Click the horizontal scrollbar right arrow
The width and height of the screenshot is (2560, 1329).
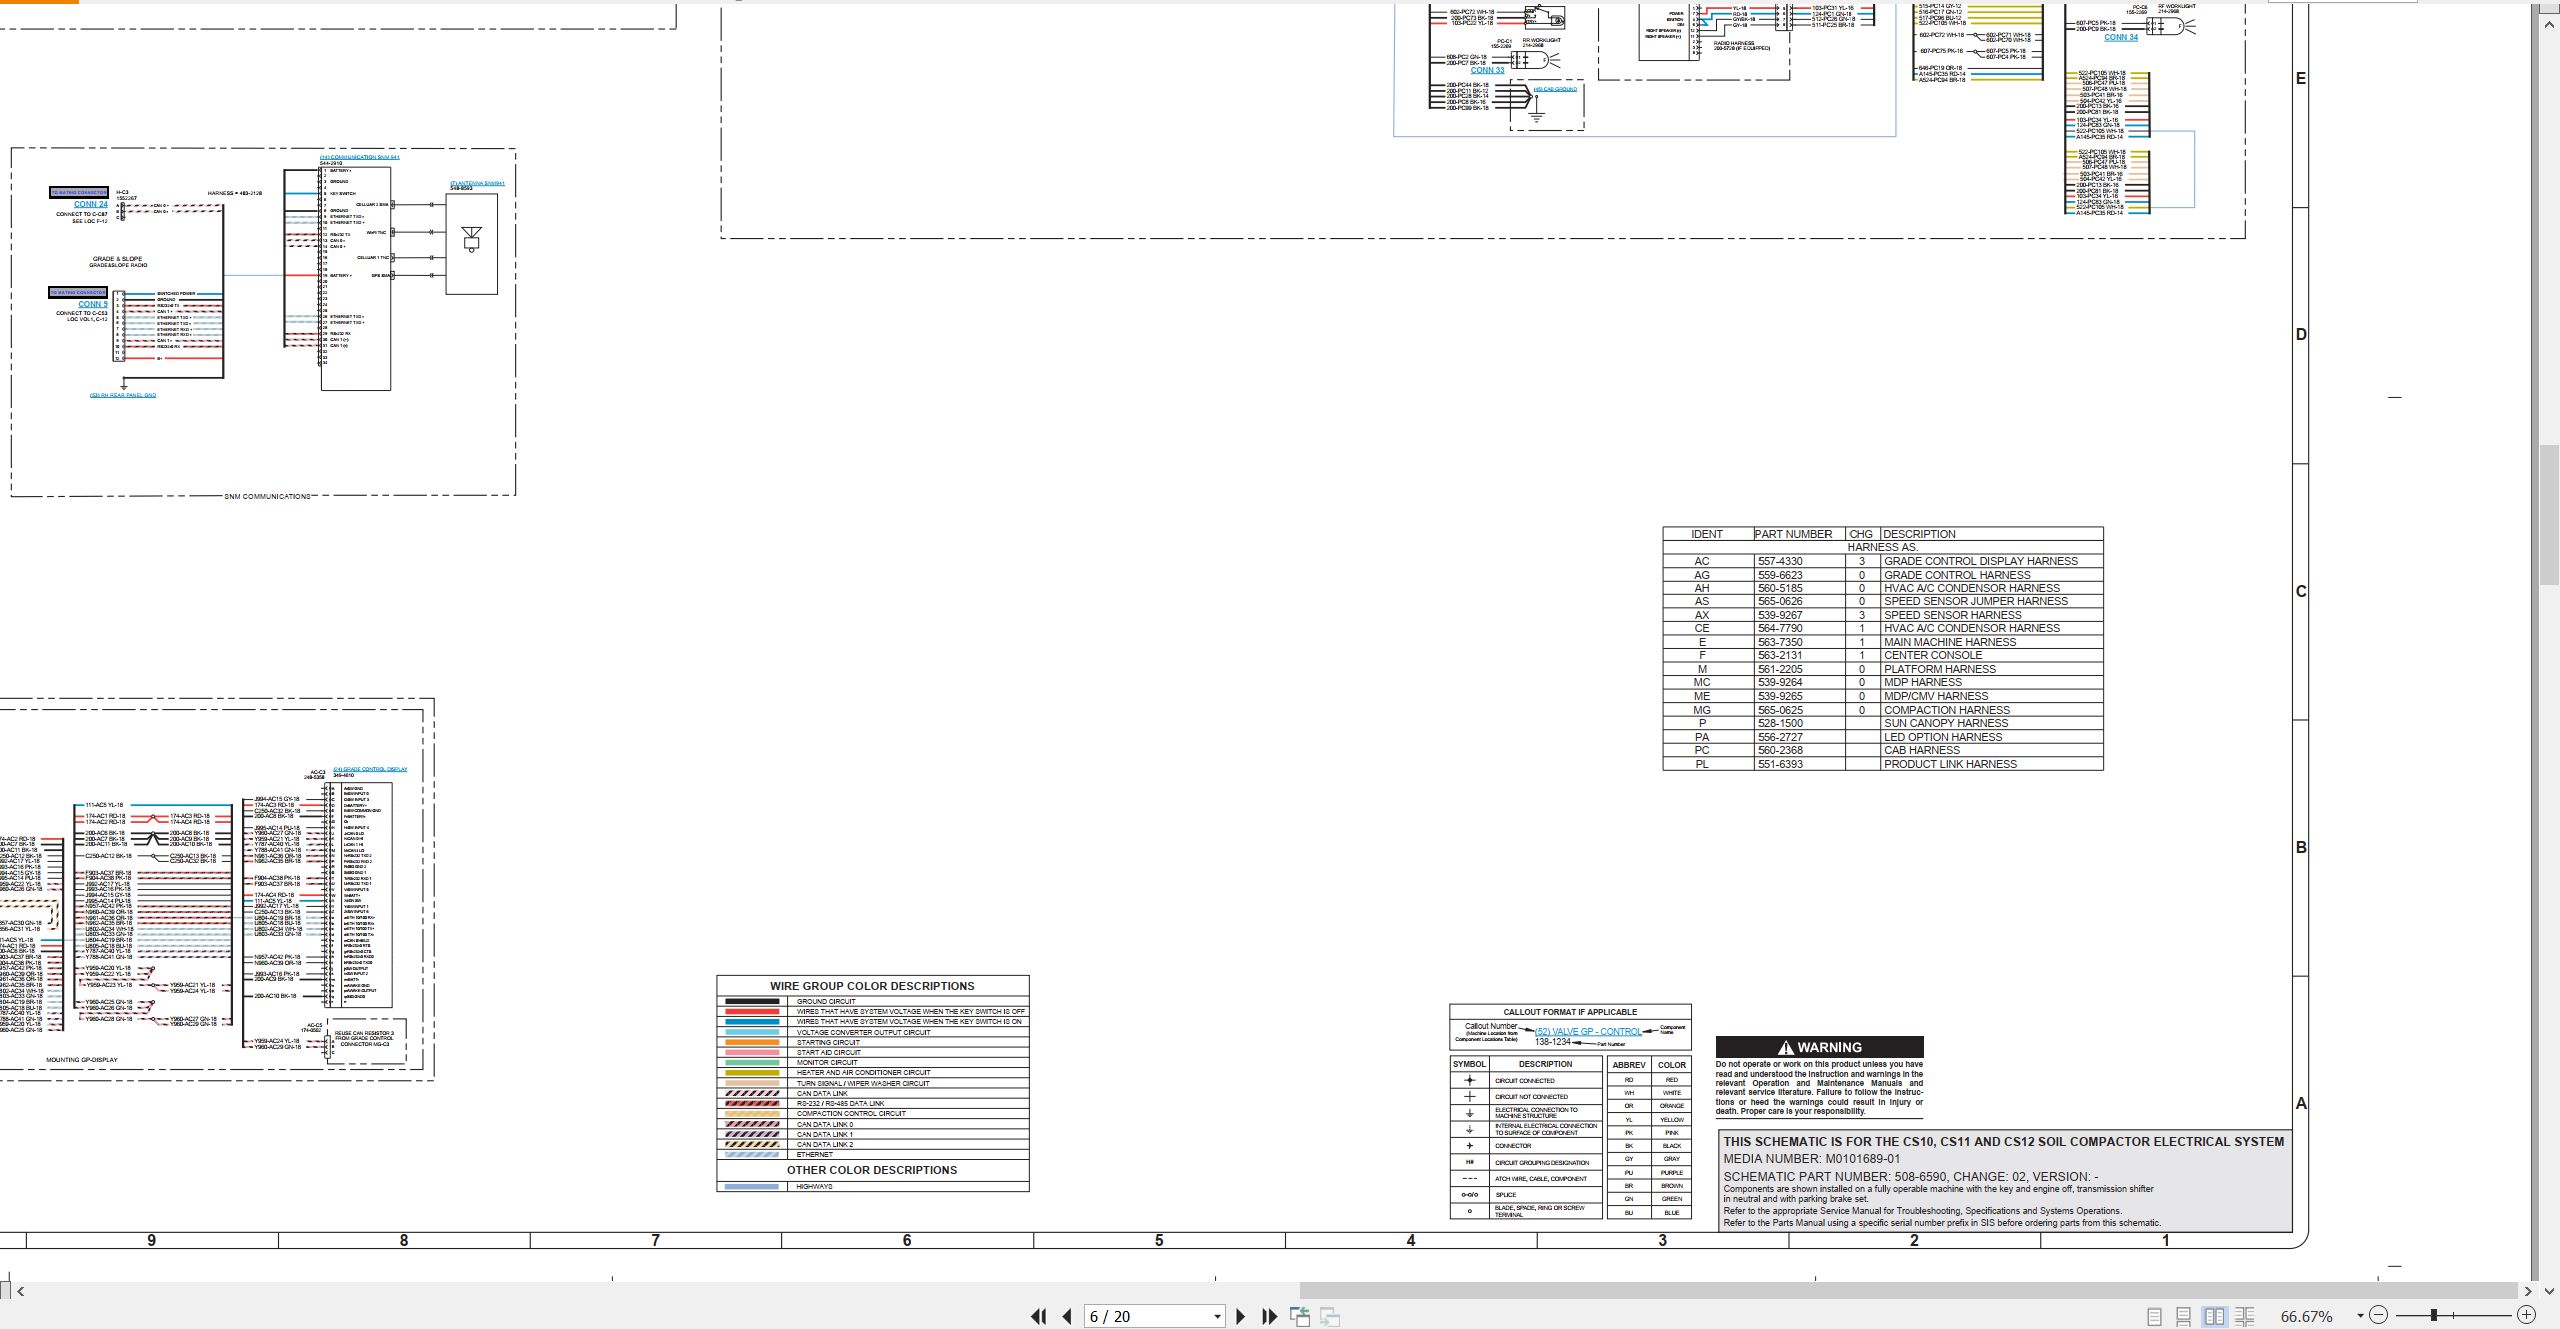point(2528,1291)
